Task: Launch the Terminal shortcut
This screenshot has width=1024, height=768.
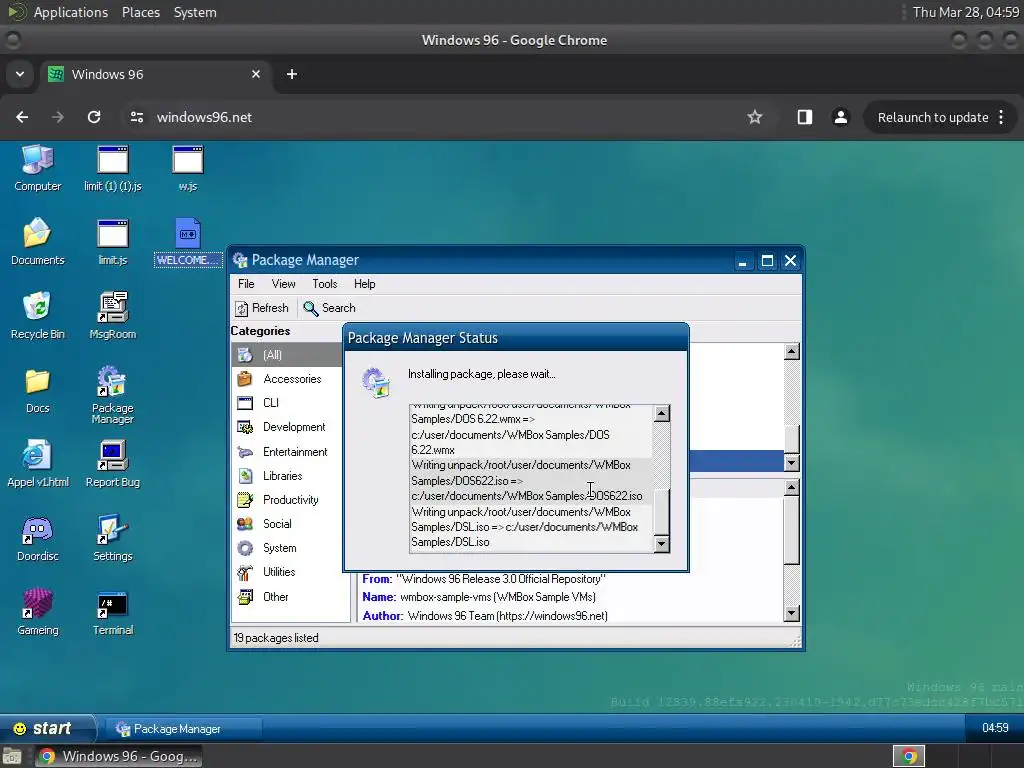Action: (x=112, y=612)
